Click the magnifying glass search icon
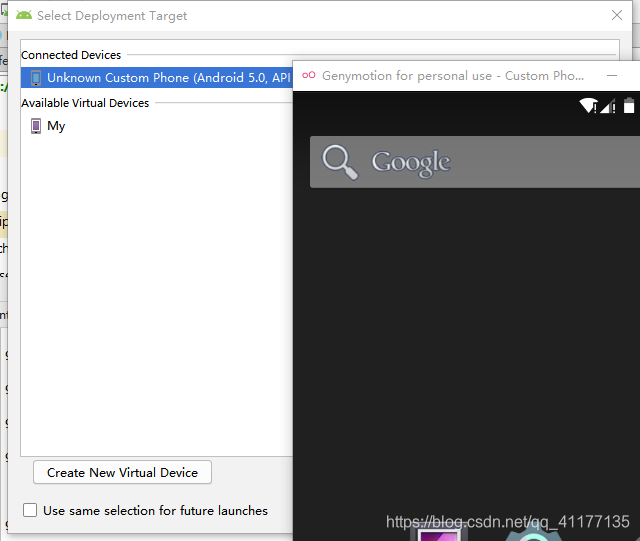This screenshot has width=640, height=541. (340, 162)
